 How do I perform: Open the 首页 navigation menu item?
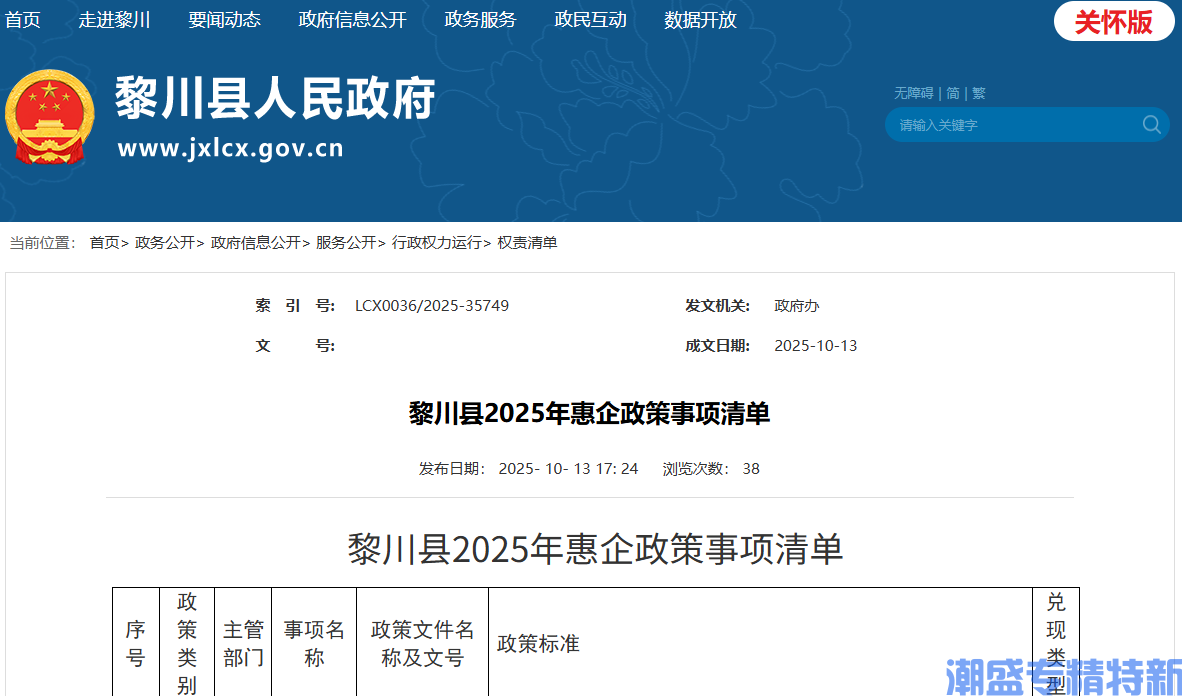23,20
